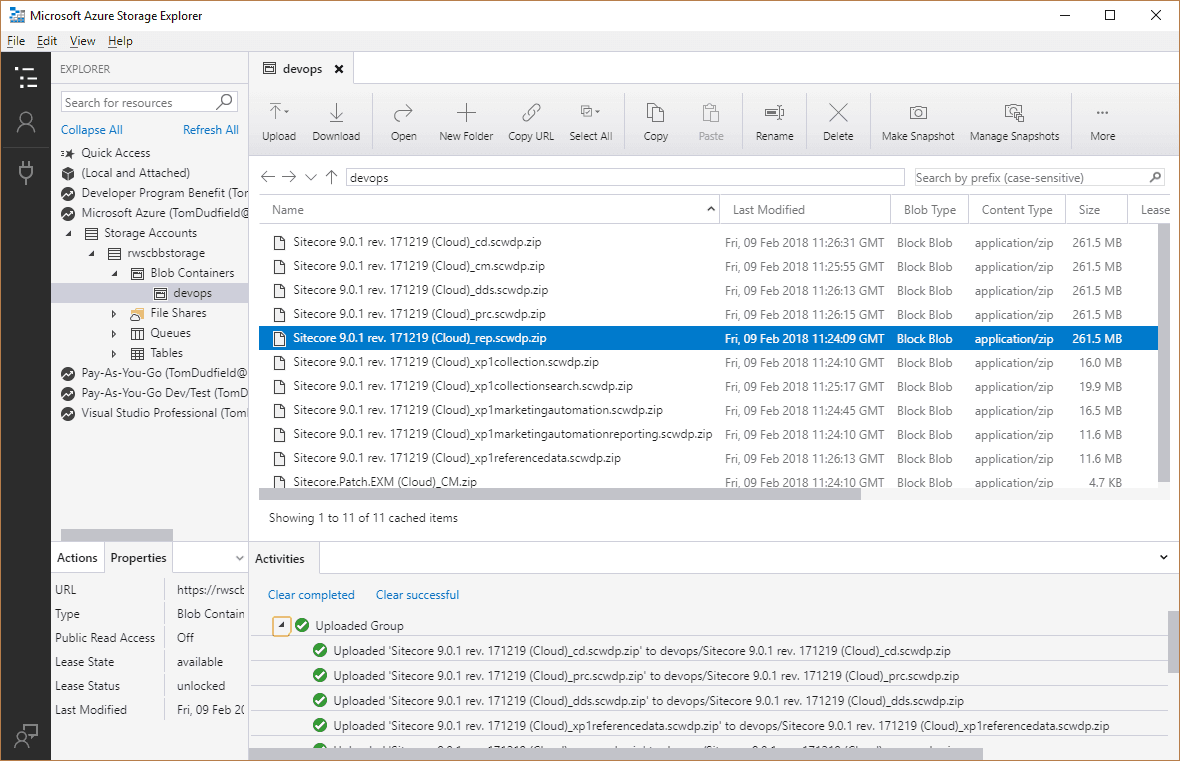Open Account Management person icon
This screenshot has height=761, width=1180.
click(x=26, y=123)
